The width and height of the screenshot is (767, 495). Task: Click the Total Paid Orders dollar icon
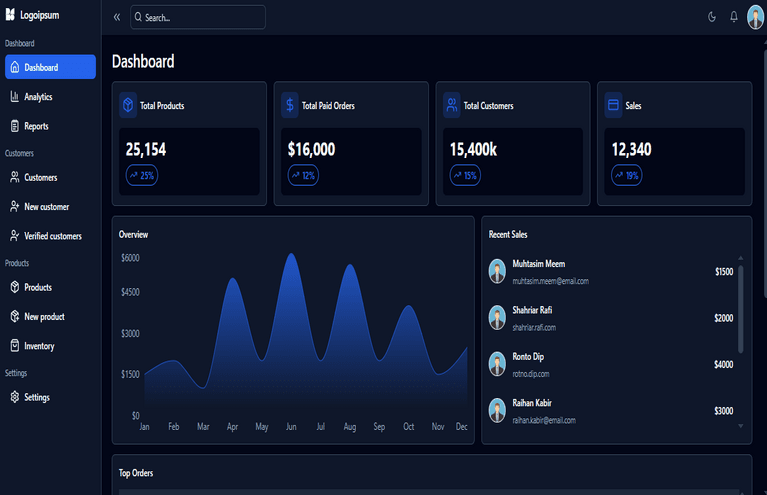click(290, 105)
